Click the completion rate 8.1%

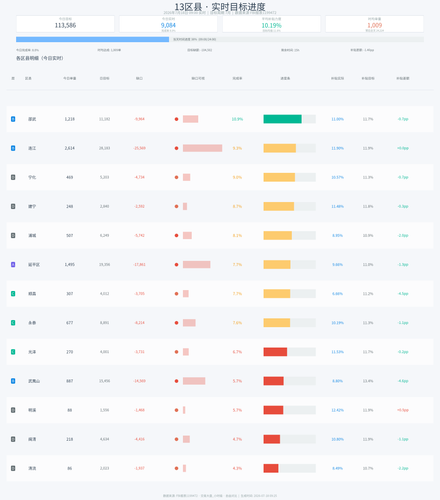[237, 235]
